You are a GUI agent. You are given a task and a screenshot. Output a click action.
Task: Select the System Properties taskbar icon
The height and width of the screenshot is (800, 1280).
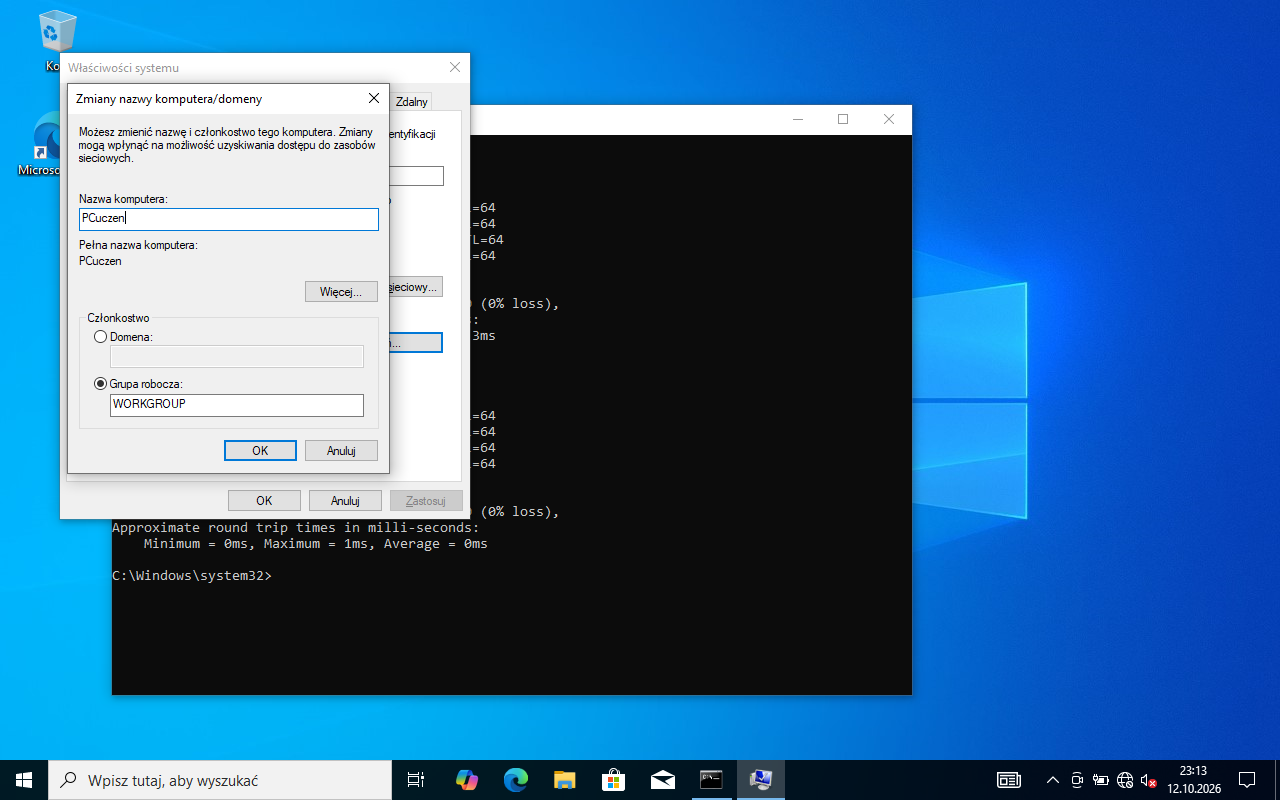pos(761,780)
